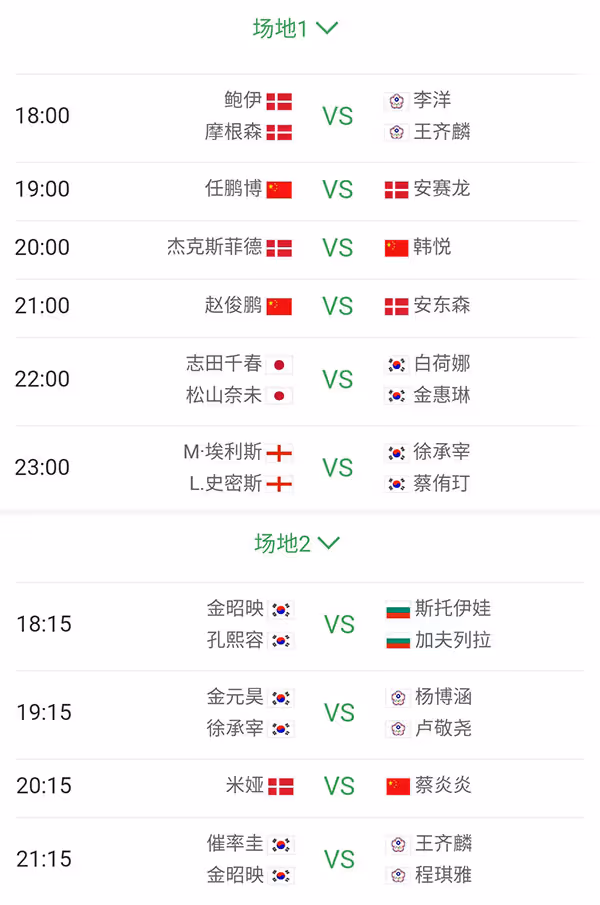This screenshot has width=600, height=905.
Task: Select the 18:15 match time
Action: click(44, 624)
